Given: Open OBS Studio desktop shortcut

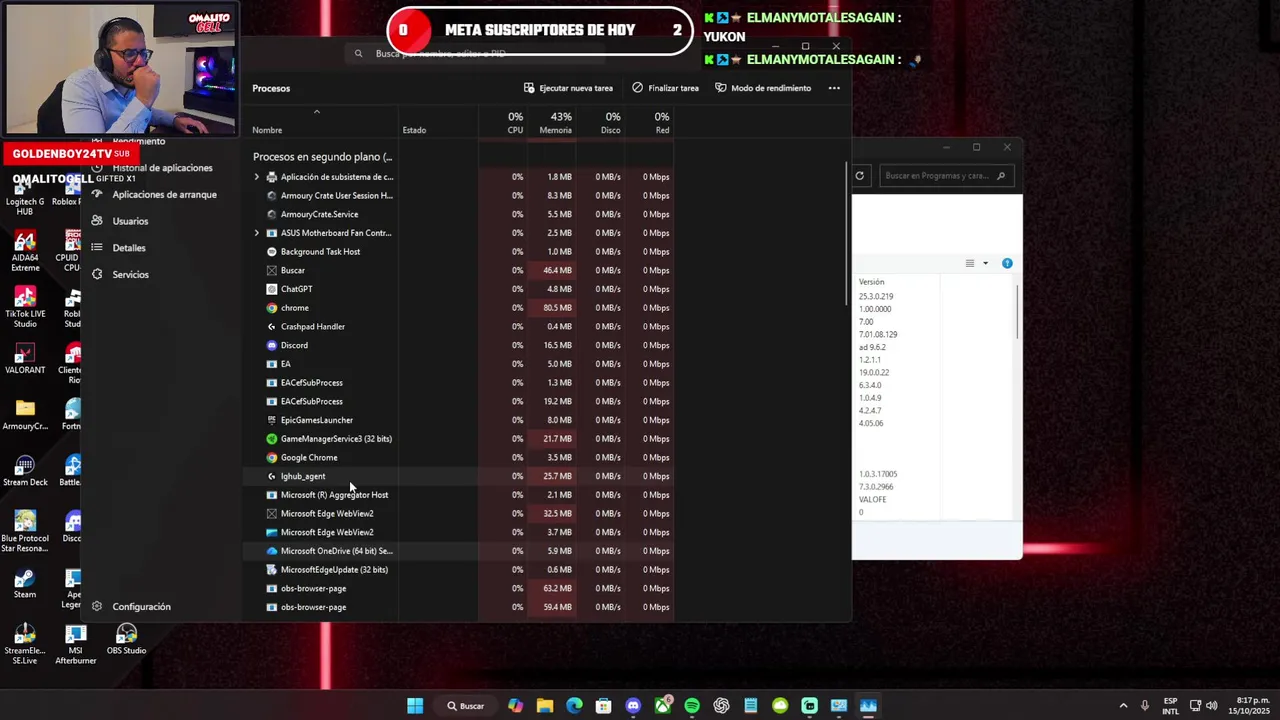Looking at the screenshot, I should tap(126, 640).
